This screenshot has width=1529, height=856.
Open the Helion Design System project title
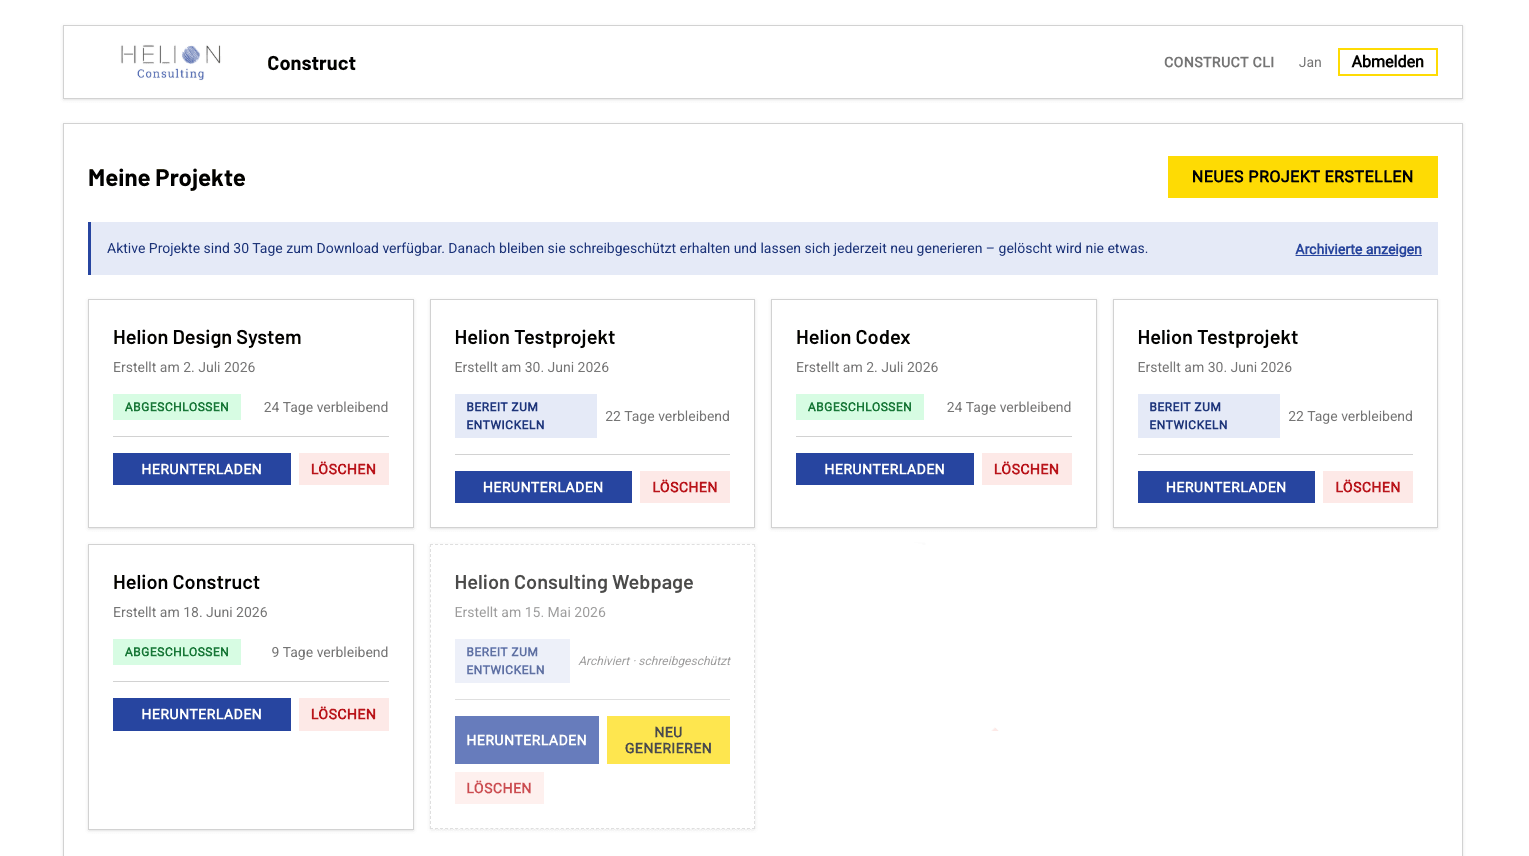tap(207, 337)
